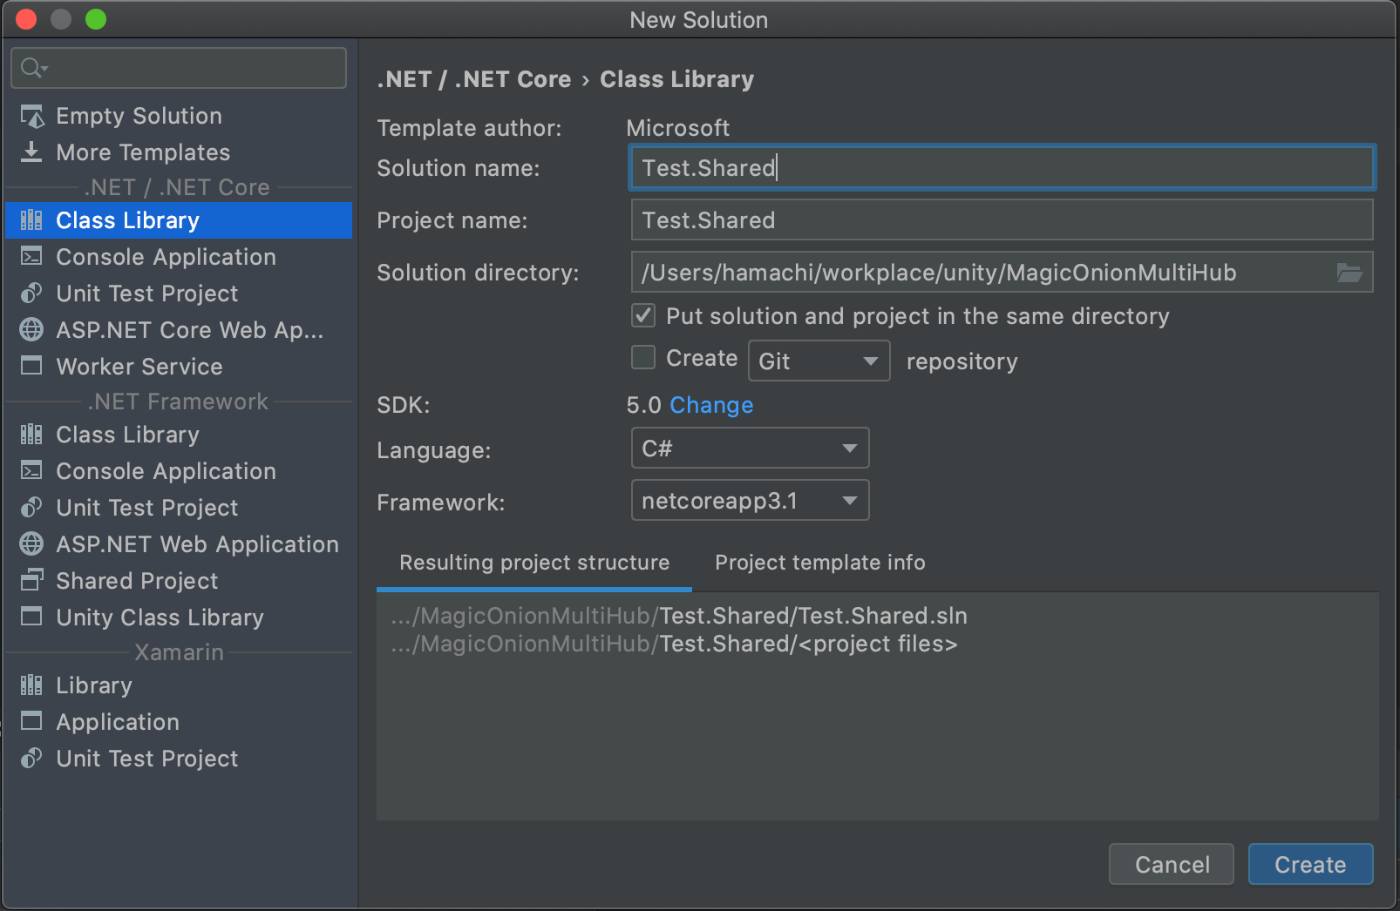Screen dimensions: 1400x911
Task: Click the Create button
Action: point(1310,865)
